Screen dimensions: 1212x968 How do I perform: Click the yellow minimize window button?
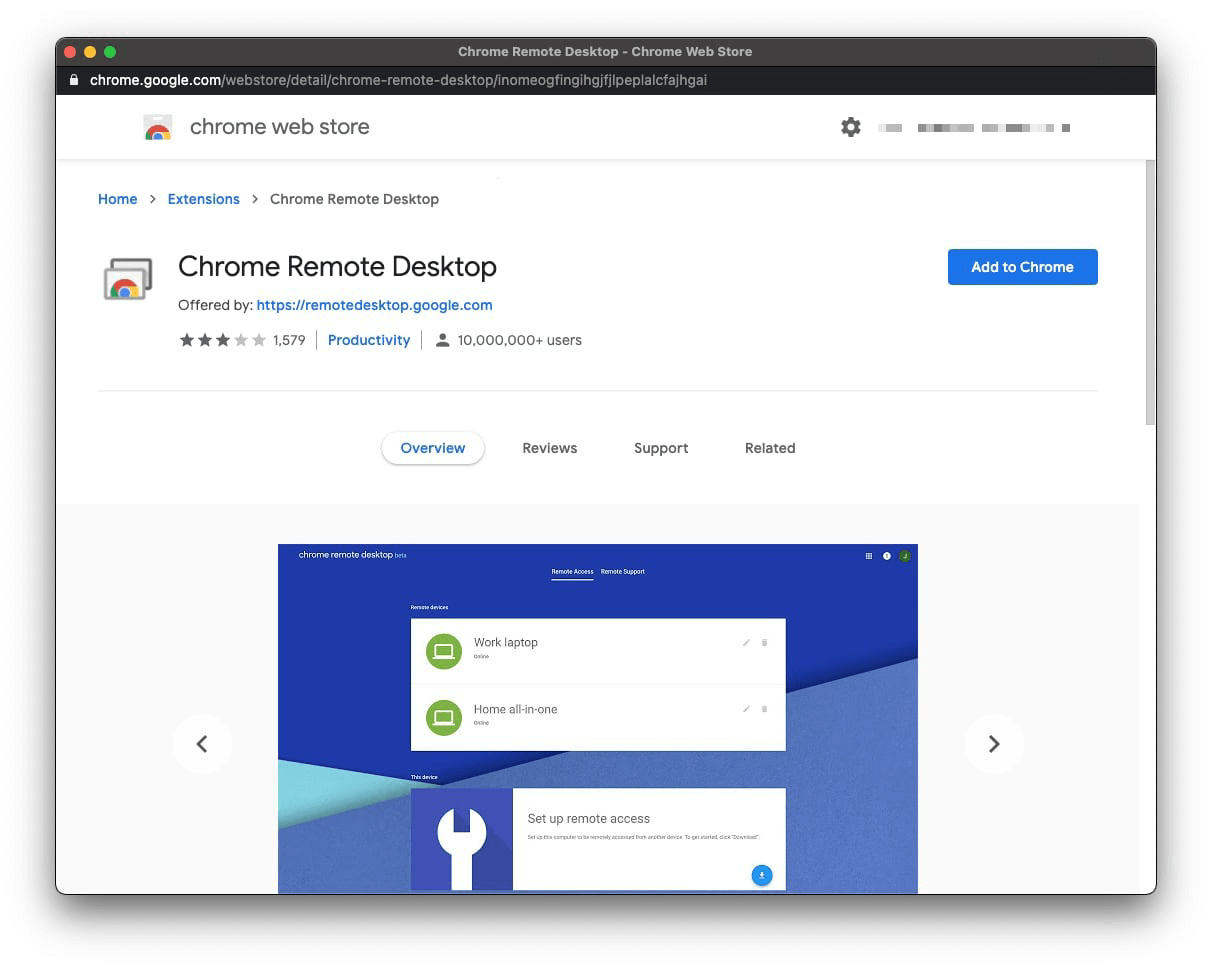pos(90,52)
